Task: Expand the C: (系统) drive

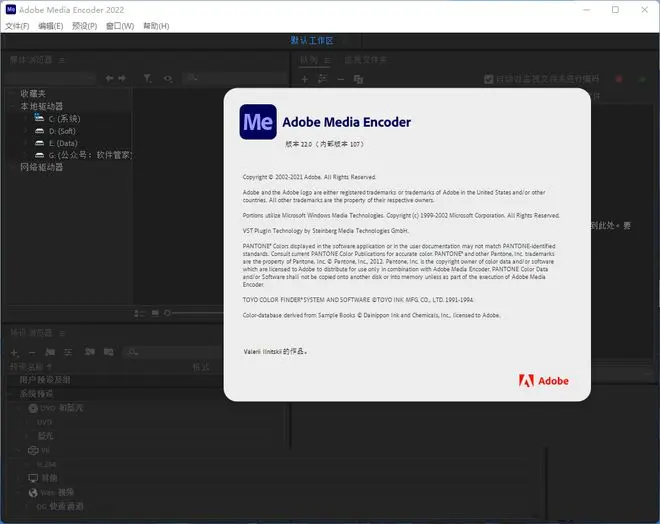Action: tap(26, 118)
